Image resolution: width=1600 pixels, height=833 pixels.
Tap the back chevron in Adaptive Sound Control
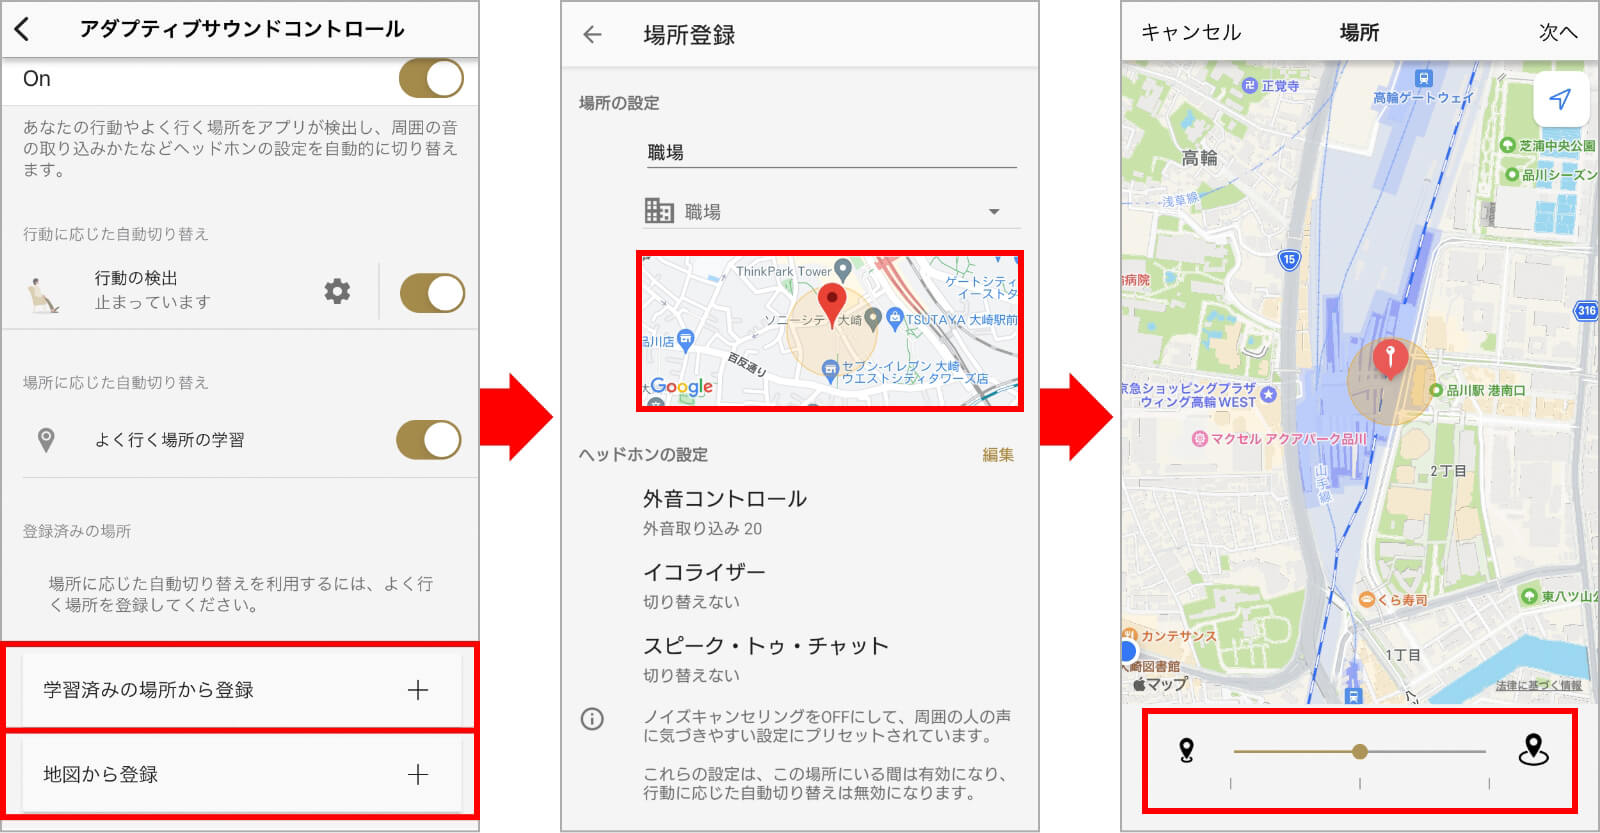tap(23, 29)
